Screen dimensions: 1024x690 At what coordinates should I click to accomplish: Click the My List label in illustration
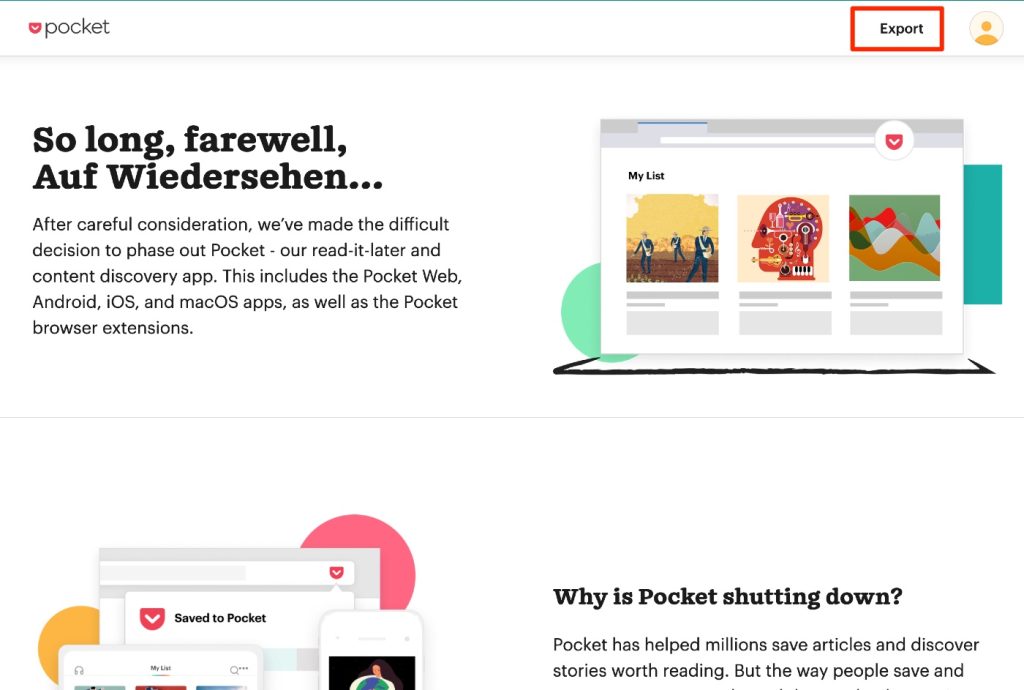coord(646,176)
